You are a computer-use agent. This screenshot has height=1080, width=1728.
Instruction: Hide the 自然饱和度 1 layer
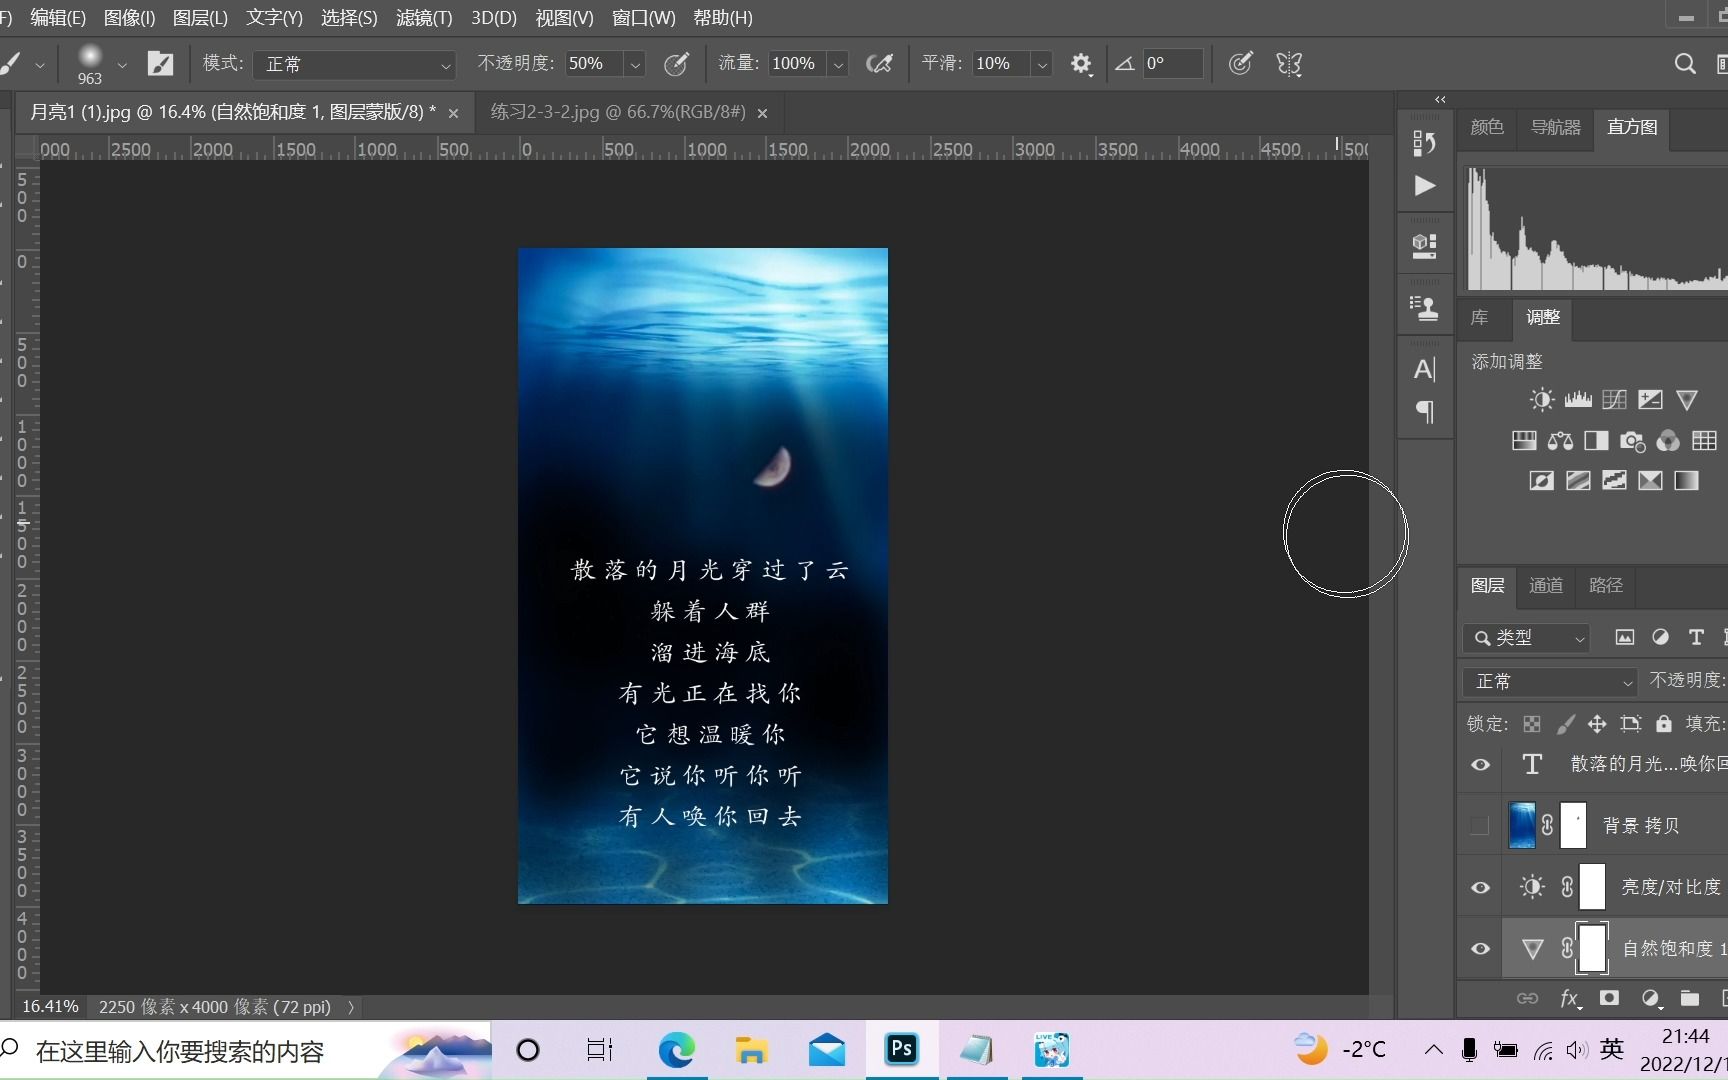pos(1481,949)
